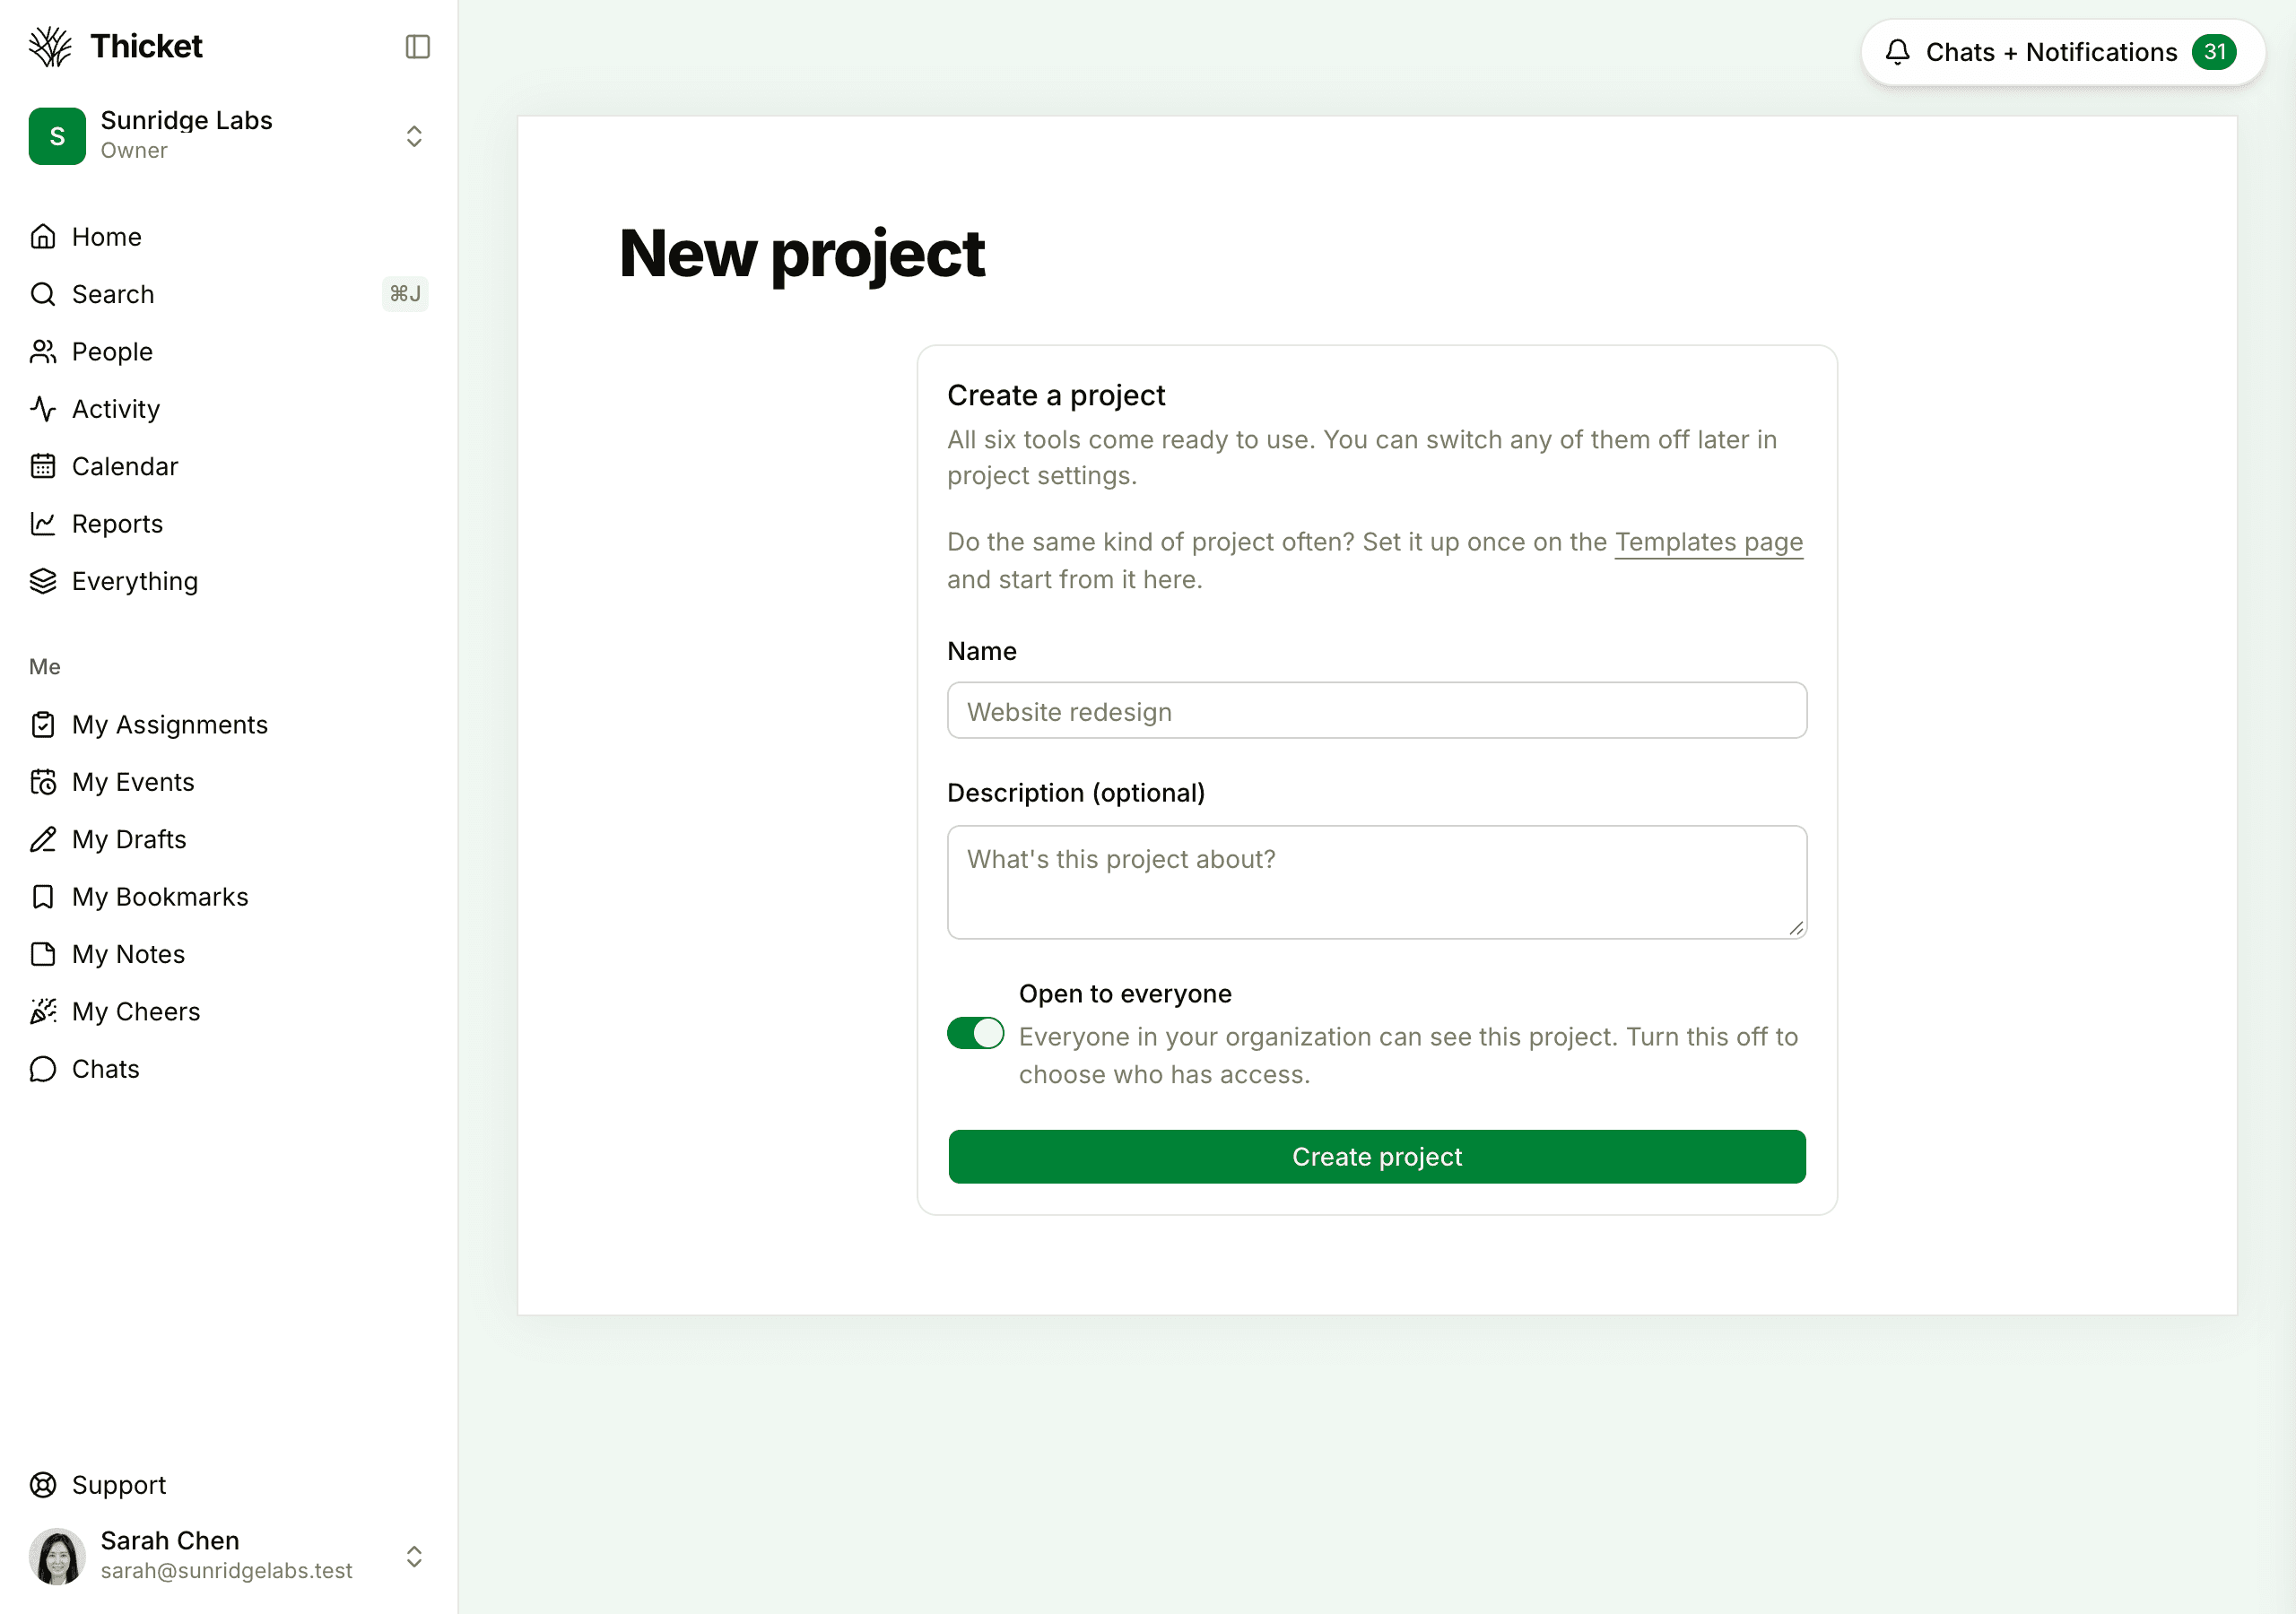Click the Everything layers icon
The height and width of the screenshot is (1614, 2296).
click(43, 581)
